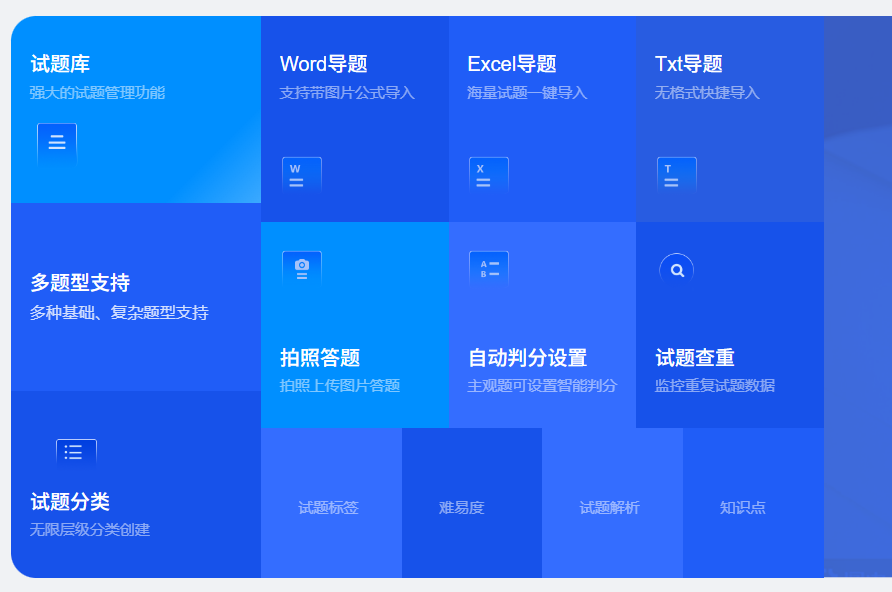
Task: Click the magnifier icon for 试题查重
Action: [x=676, y=269]
